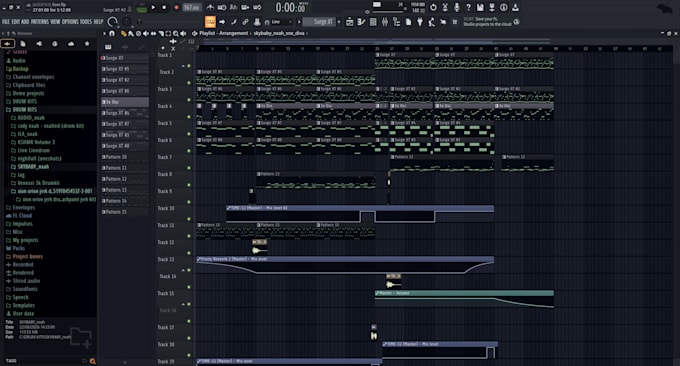Open the snap 'Line' dropdown
This screenshot has width=680, height=366.
tap(281, 22)
